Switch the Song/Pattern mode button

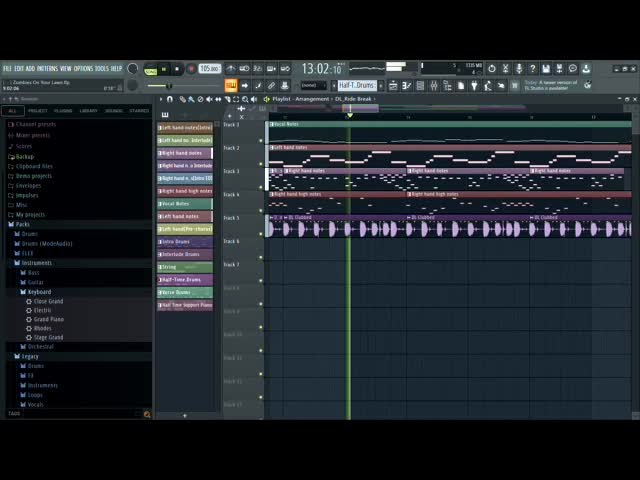tap(151, 70)
